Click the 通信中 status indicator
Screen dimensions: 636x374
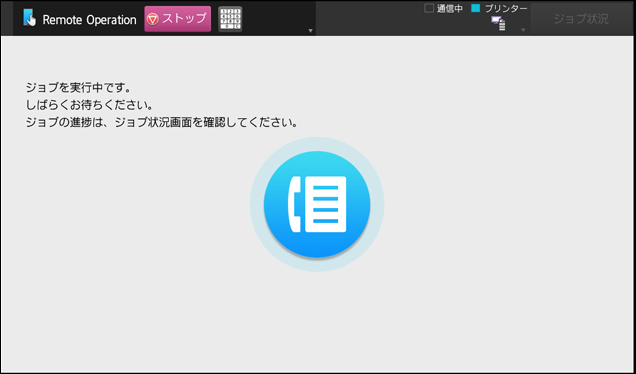tap(444, 9)
